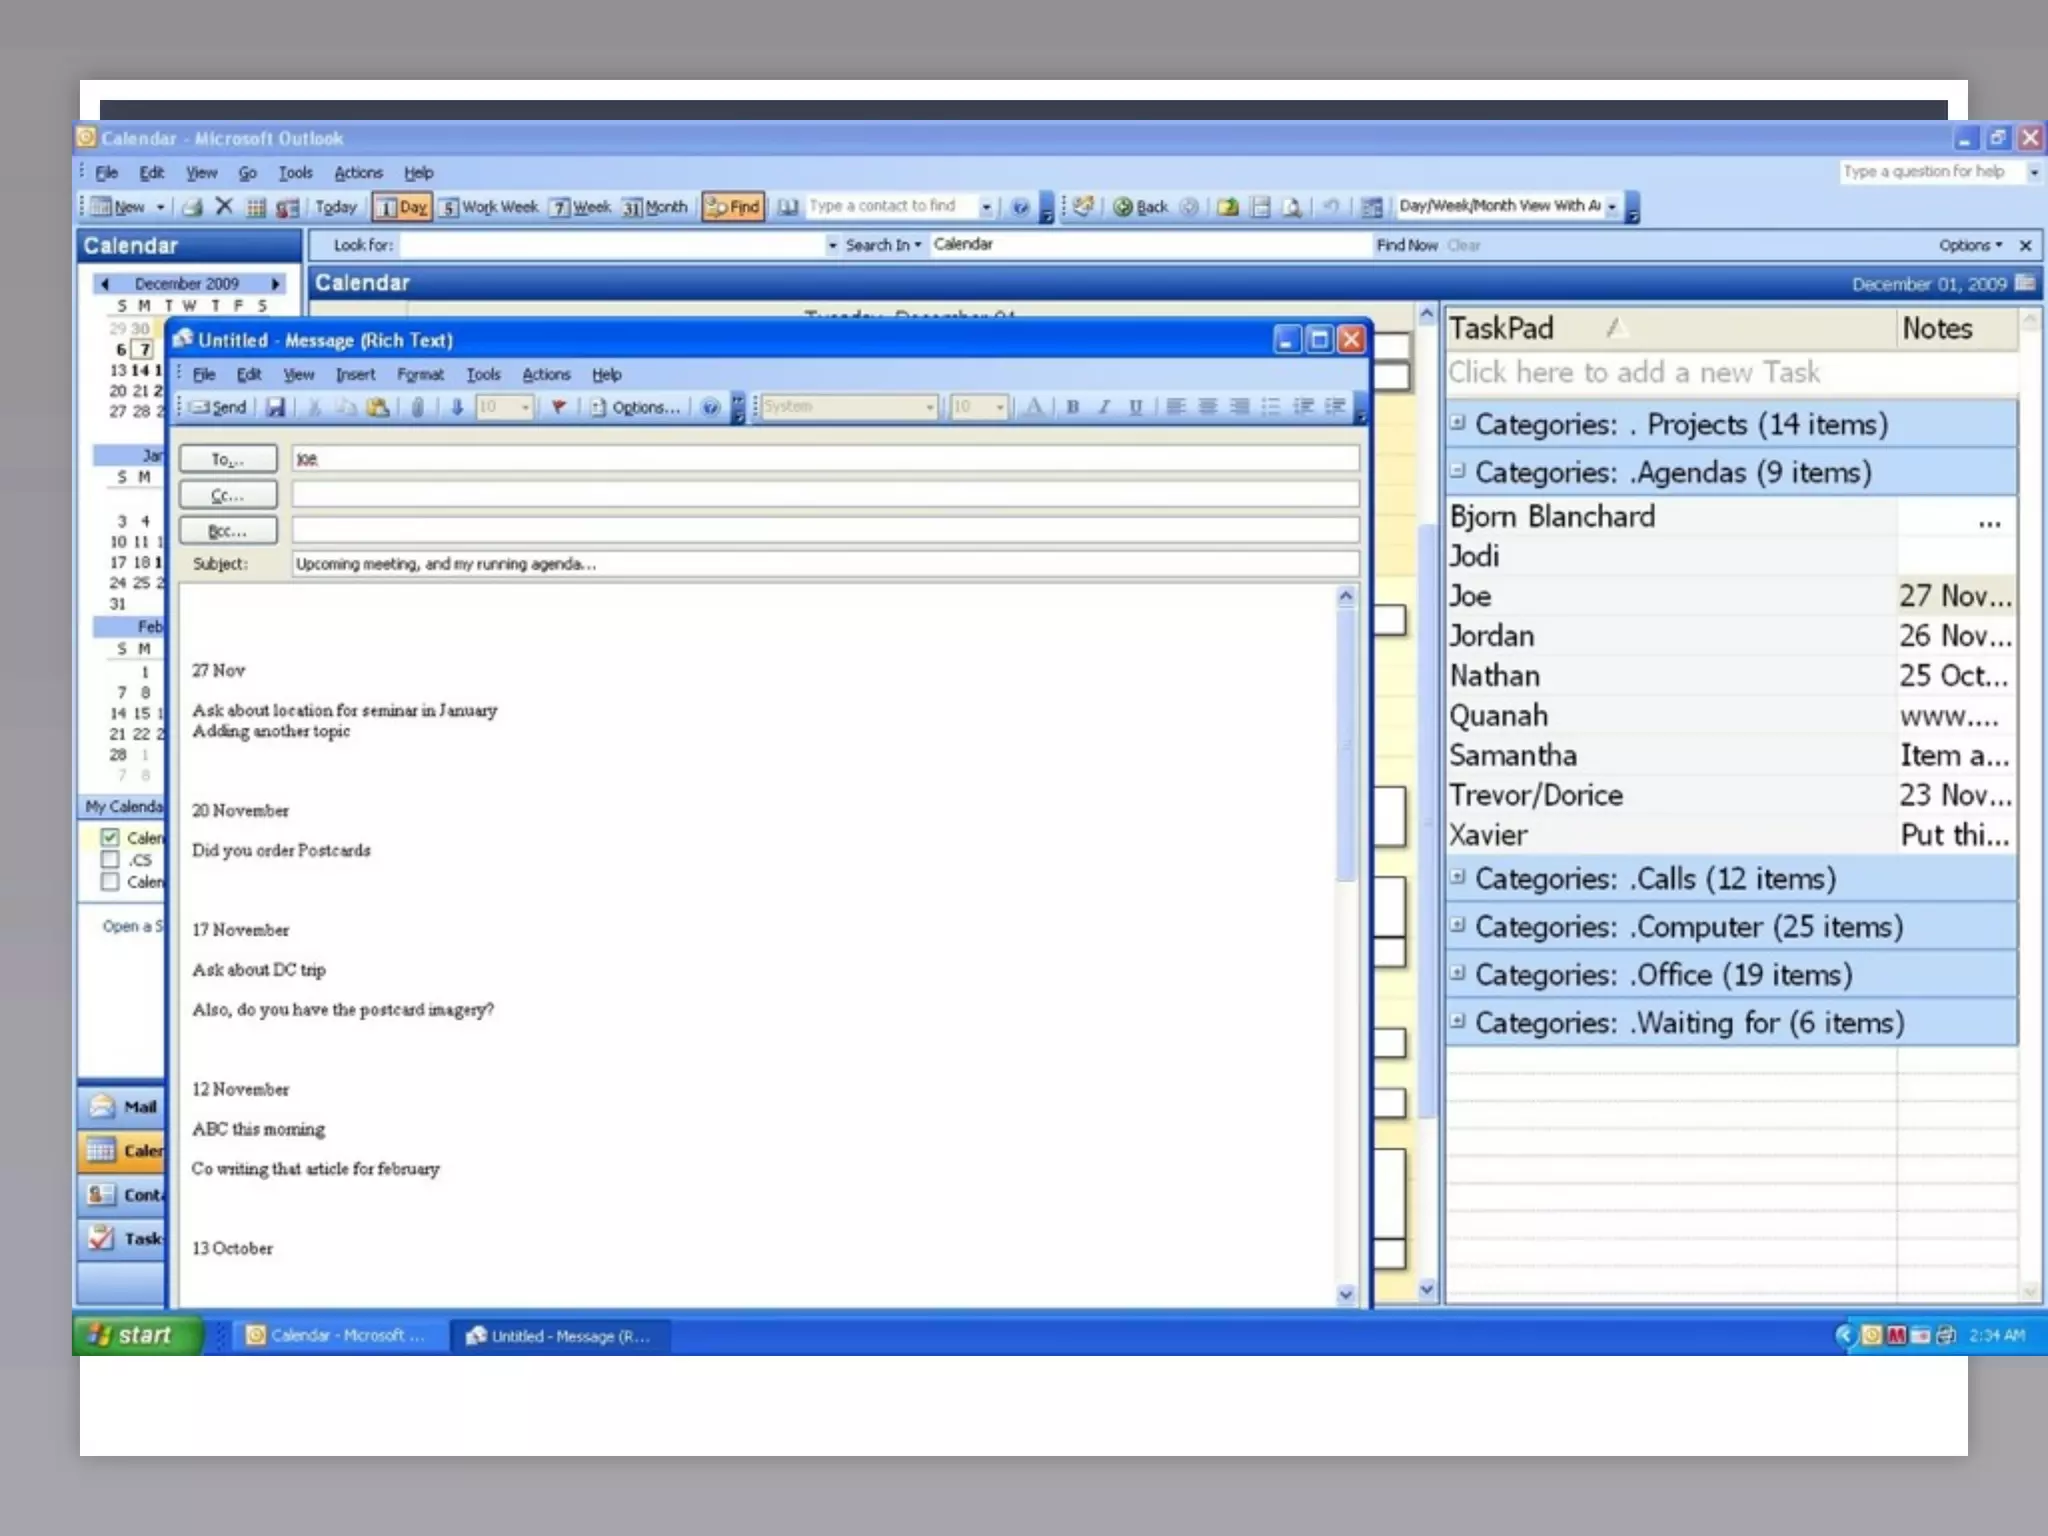The height and width of the screenshot is (1536, 2048).
Task: Uncheck the checked Calendar checkbox in My Calendars
Action: tap(110, 837)
